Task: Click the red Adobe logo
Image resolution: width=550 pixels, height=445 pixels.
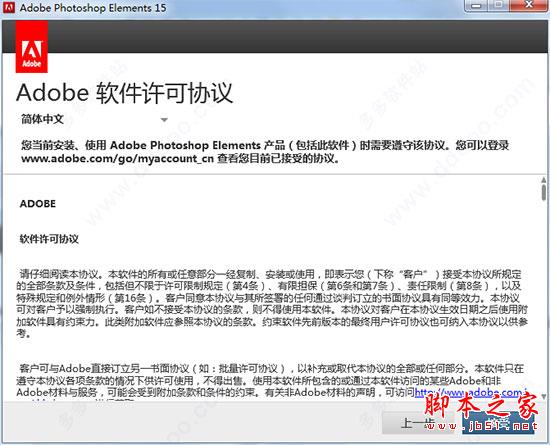Action: 32,47
